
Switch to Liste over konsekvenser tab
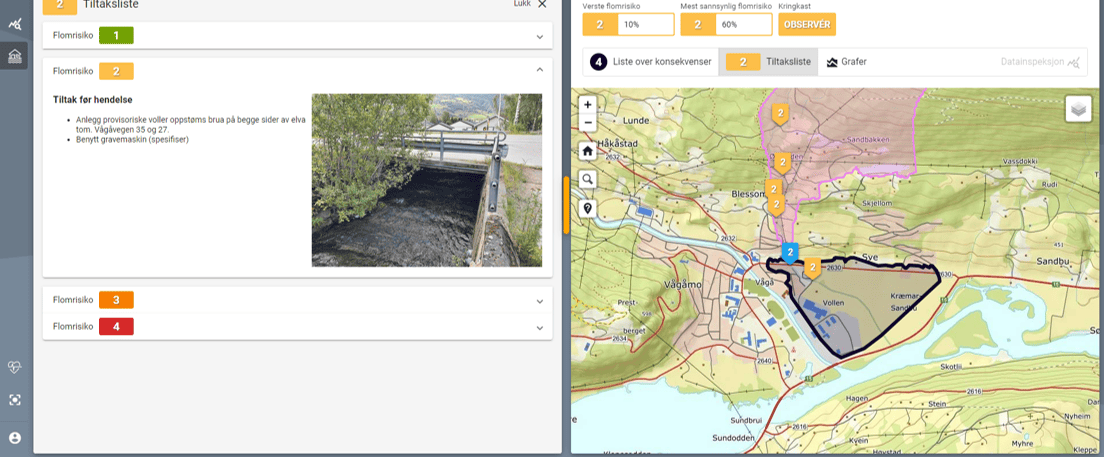click(651, 62)
